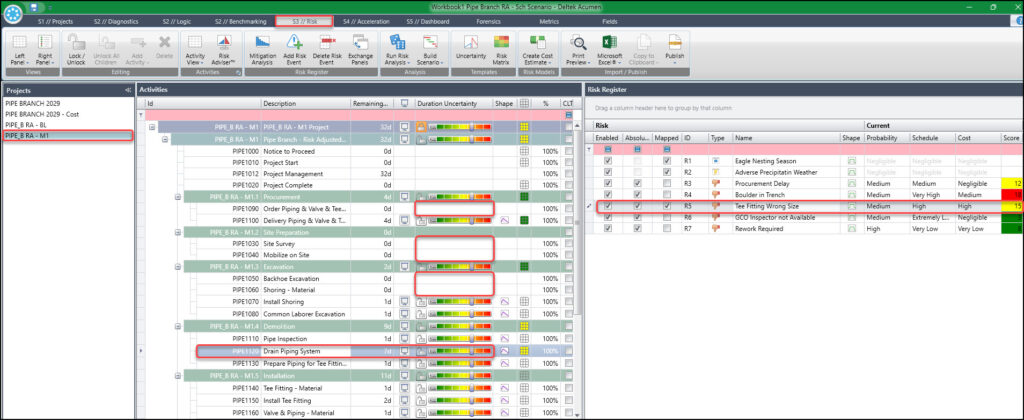Click duration uncertainty slider for Delivery Piping

click(460, 221)
